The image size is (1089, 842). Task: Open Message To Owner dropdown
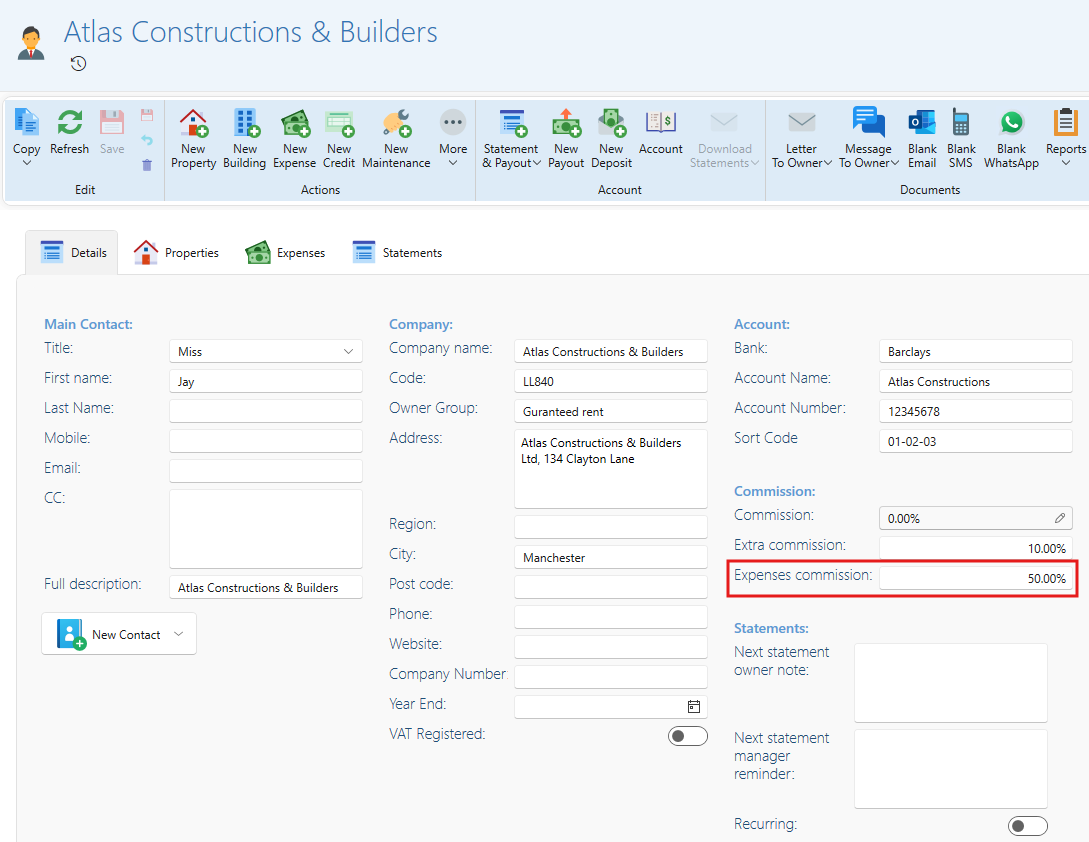(868, 139)
